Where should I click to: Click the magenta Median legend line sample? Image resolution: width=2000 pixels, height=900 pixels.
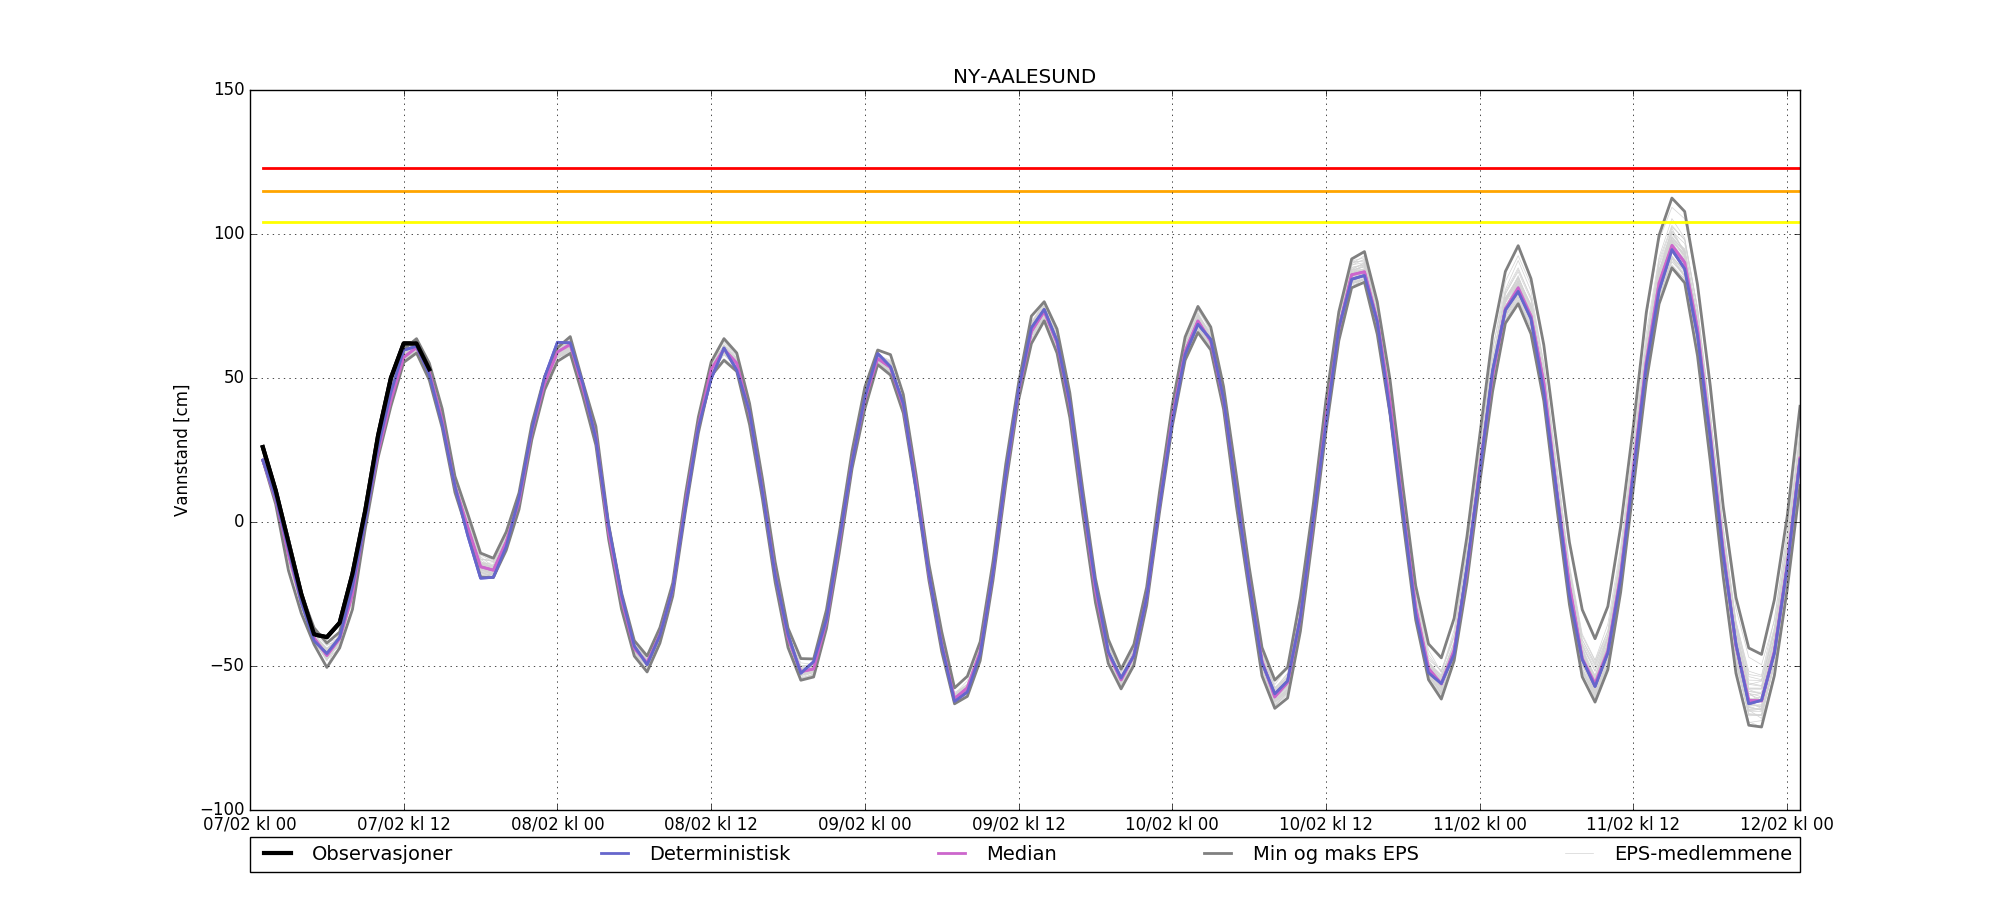tap(951, 854)
